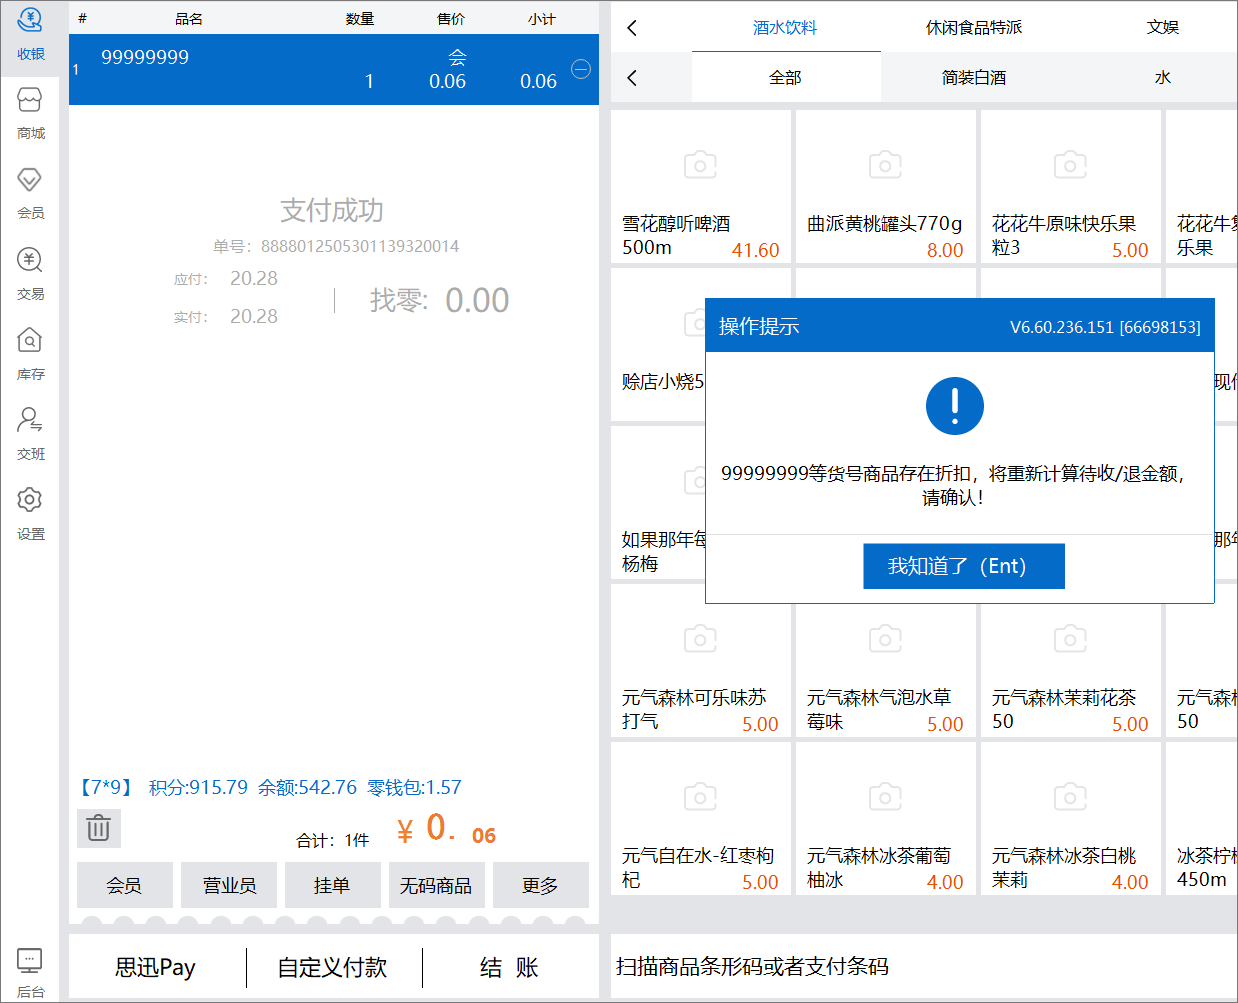Click the member points text 积分:915.79

198,787
